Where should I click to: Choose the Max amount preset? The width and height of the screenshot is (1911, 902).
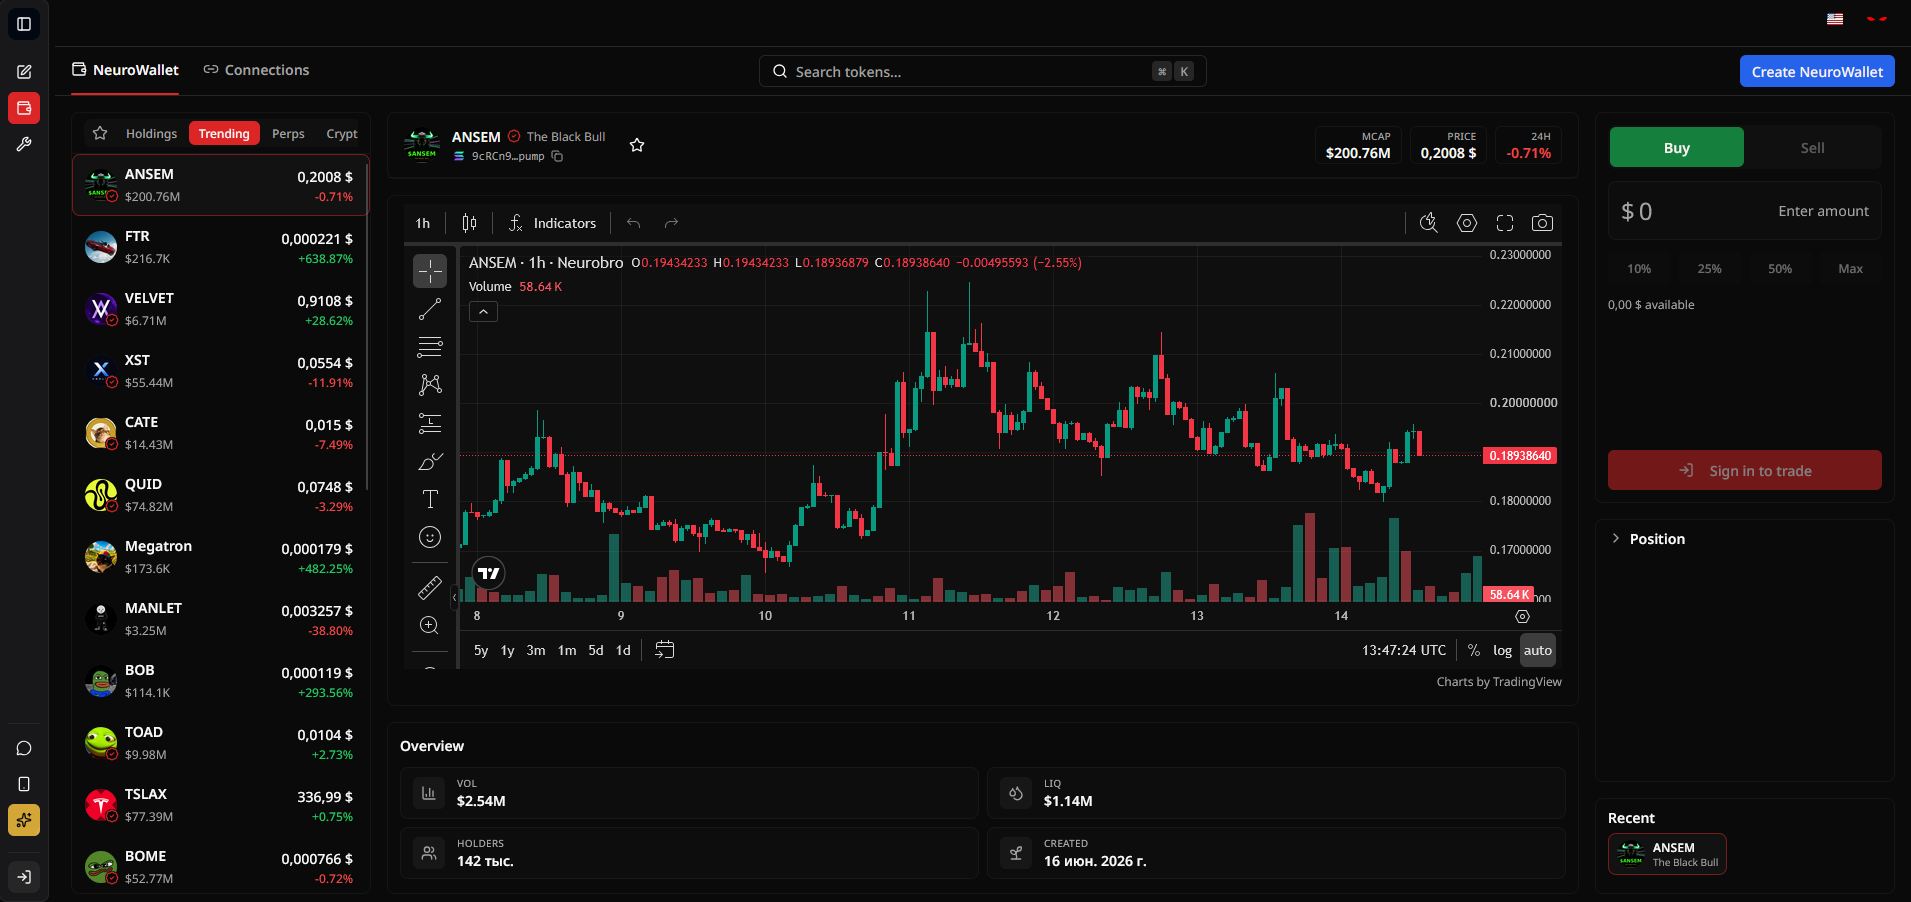tap(1850, 268)
